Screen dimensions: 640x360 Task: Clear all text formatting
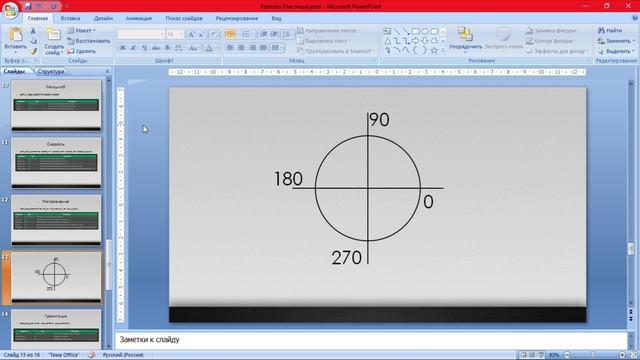point(213,35)
